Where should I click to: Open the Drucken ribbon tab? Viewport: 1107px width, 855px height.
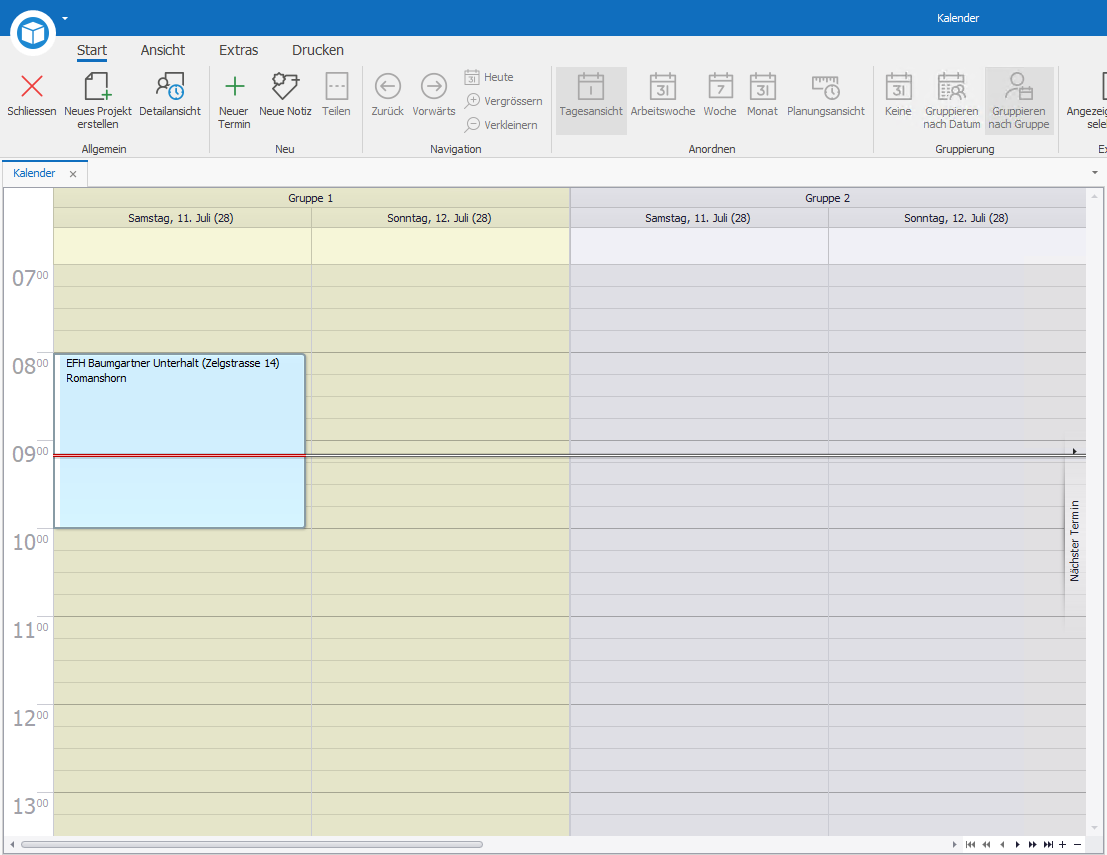318,50
